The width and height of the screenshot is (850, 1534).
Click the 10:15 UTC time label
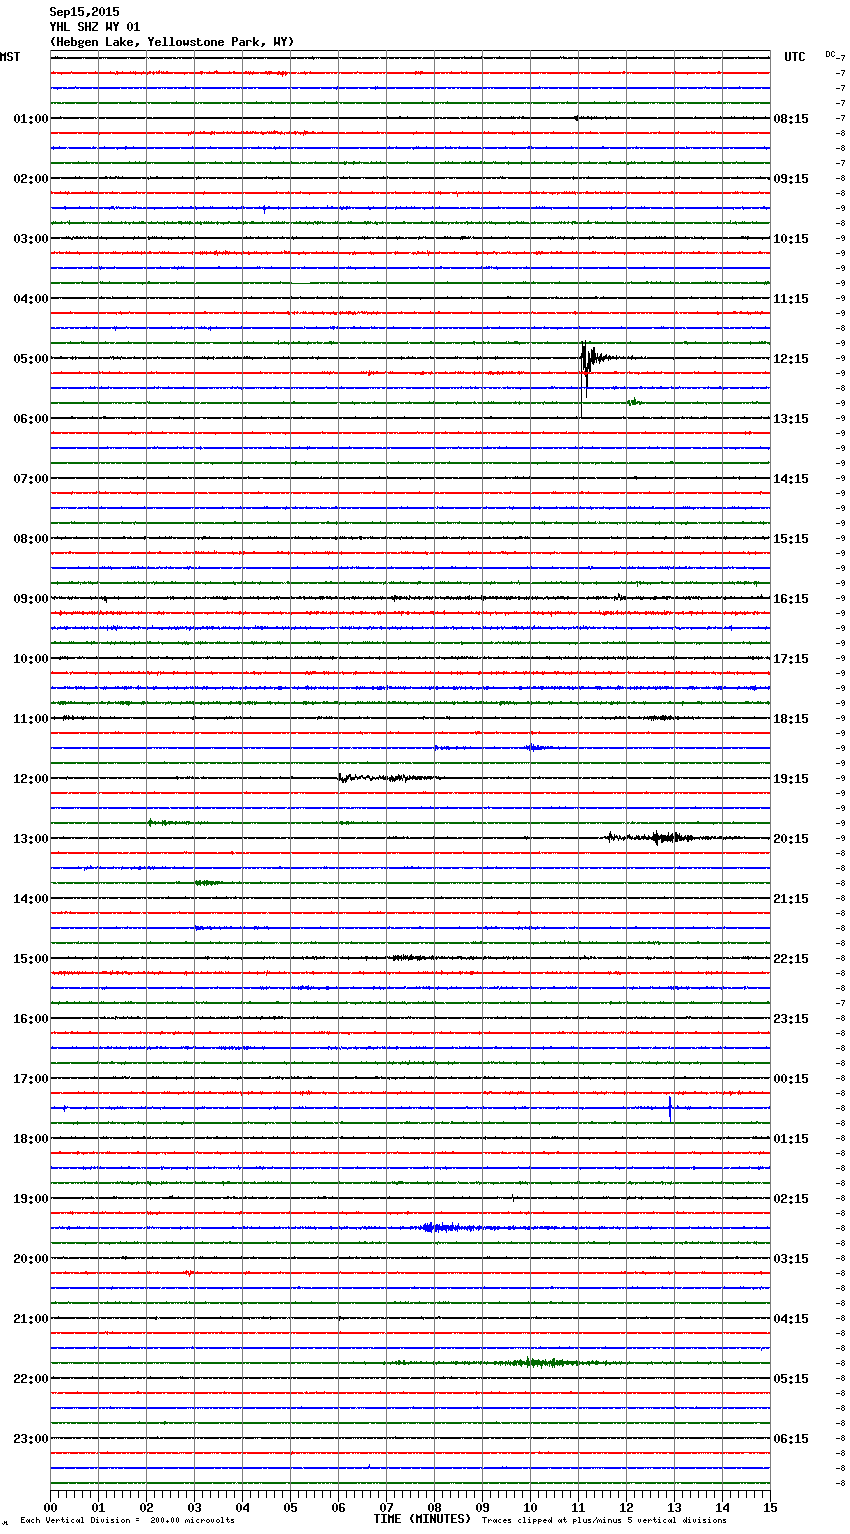791,239
